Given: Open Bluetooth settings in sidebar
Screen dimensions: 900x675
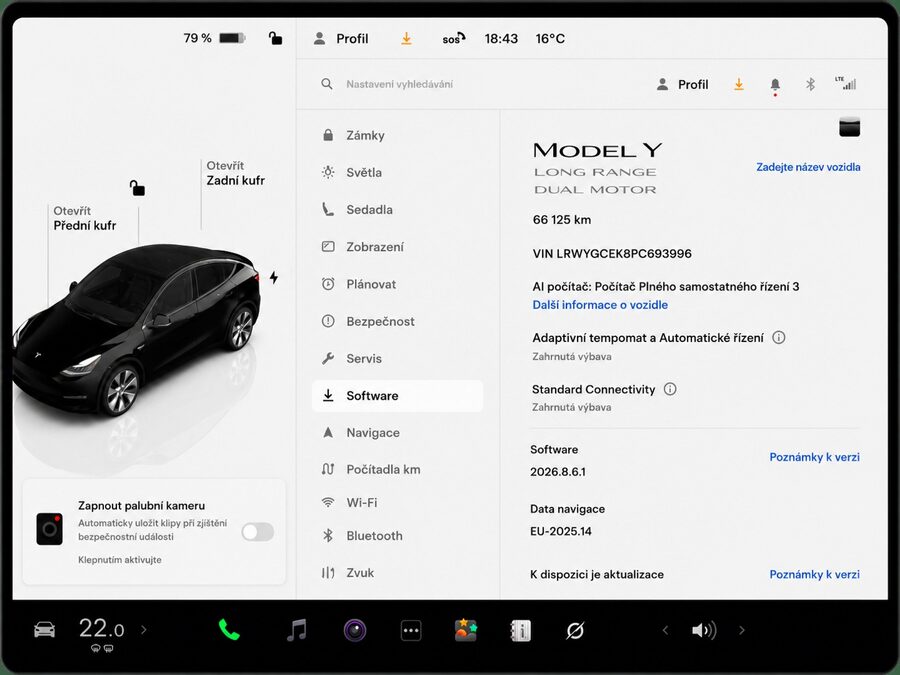Looking at the screenshot, I should tap(397, 536).
